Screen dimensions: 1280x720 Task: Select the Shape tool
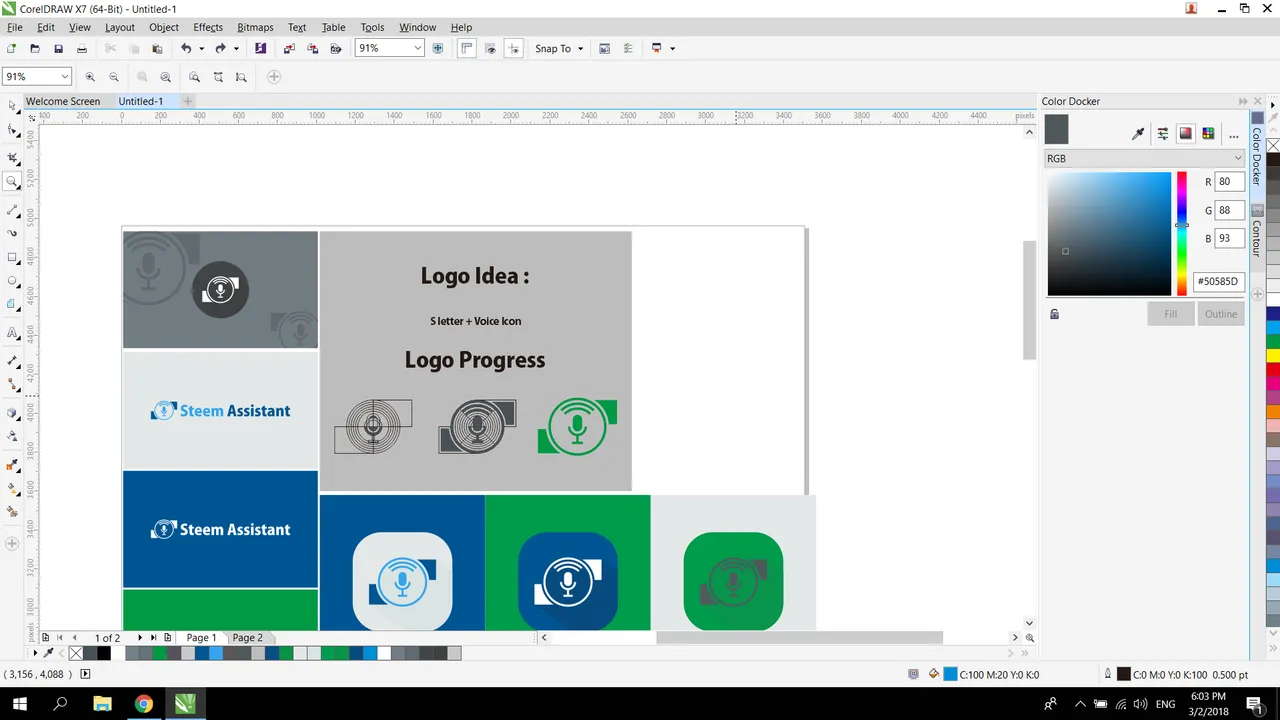tap(12, 131)
